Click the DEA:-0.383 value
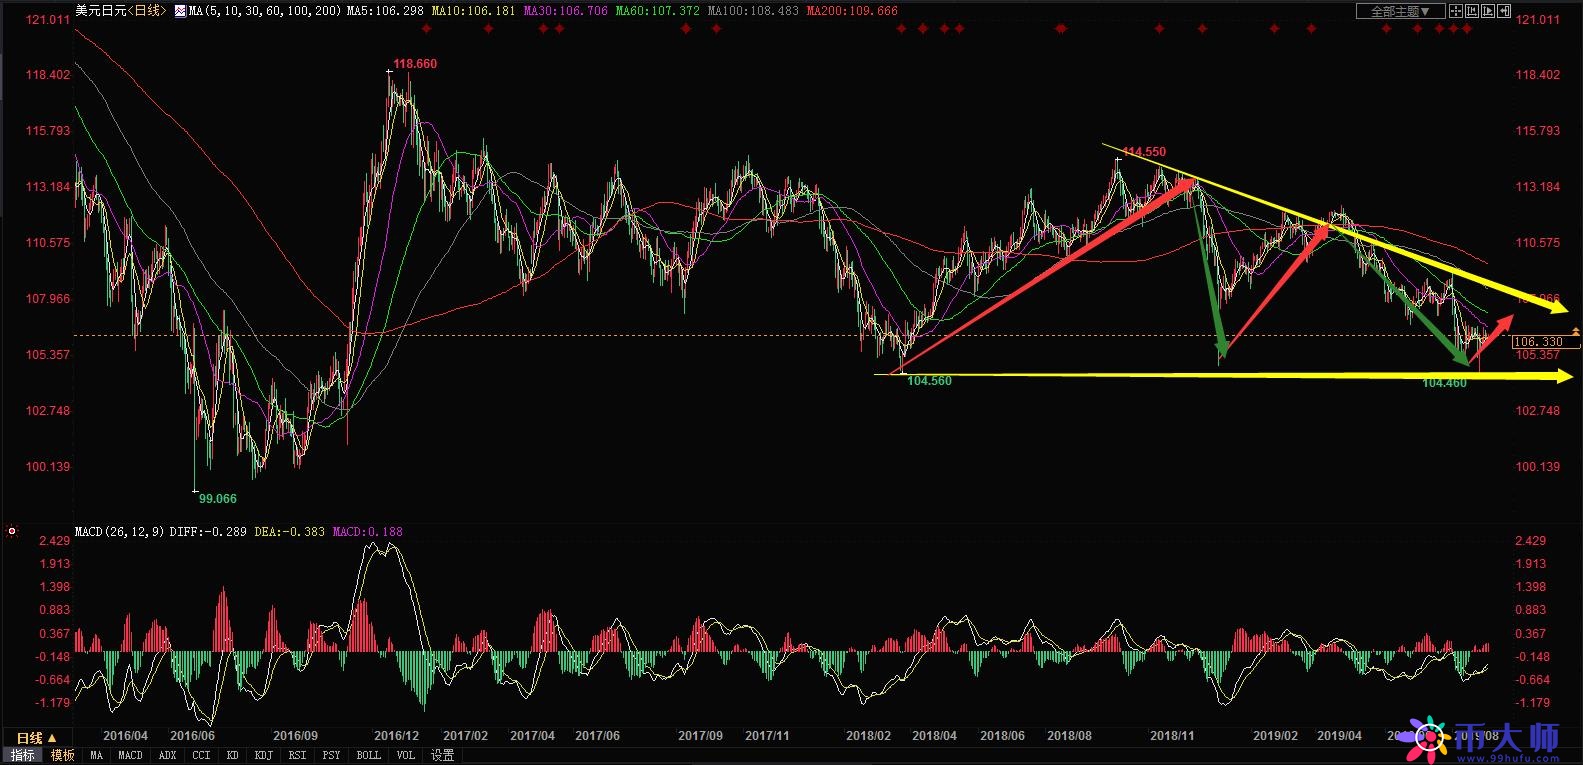Viewport: 1583px width, 765px height. click(x=290, y=531)
